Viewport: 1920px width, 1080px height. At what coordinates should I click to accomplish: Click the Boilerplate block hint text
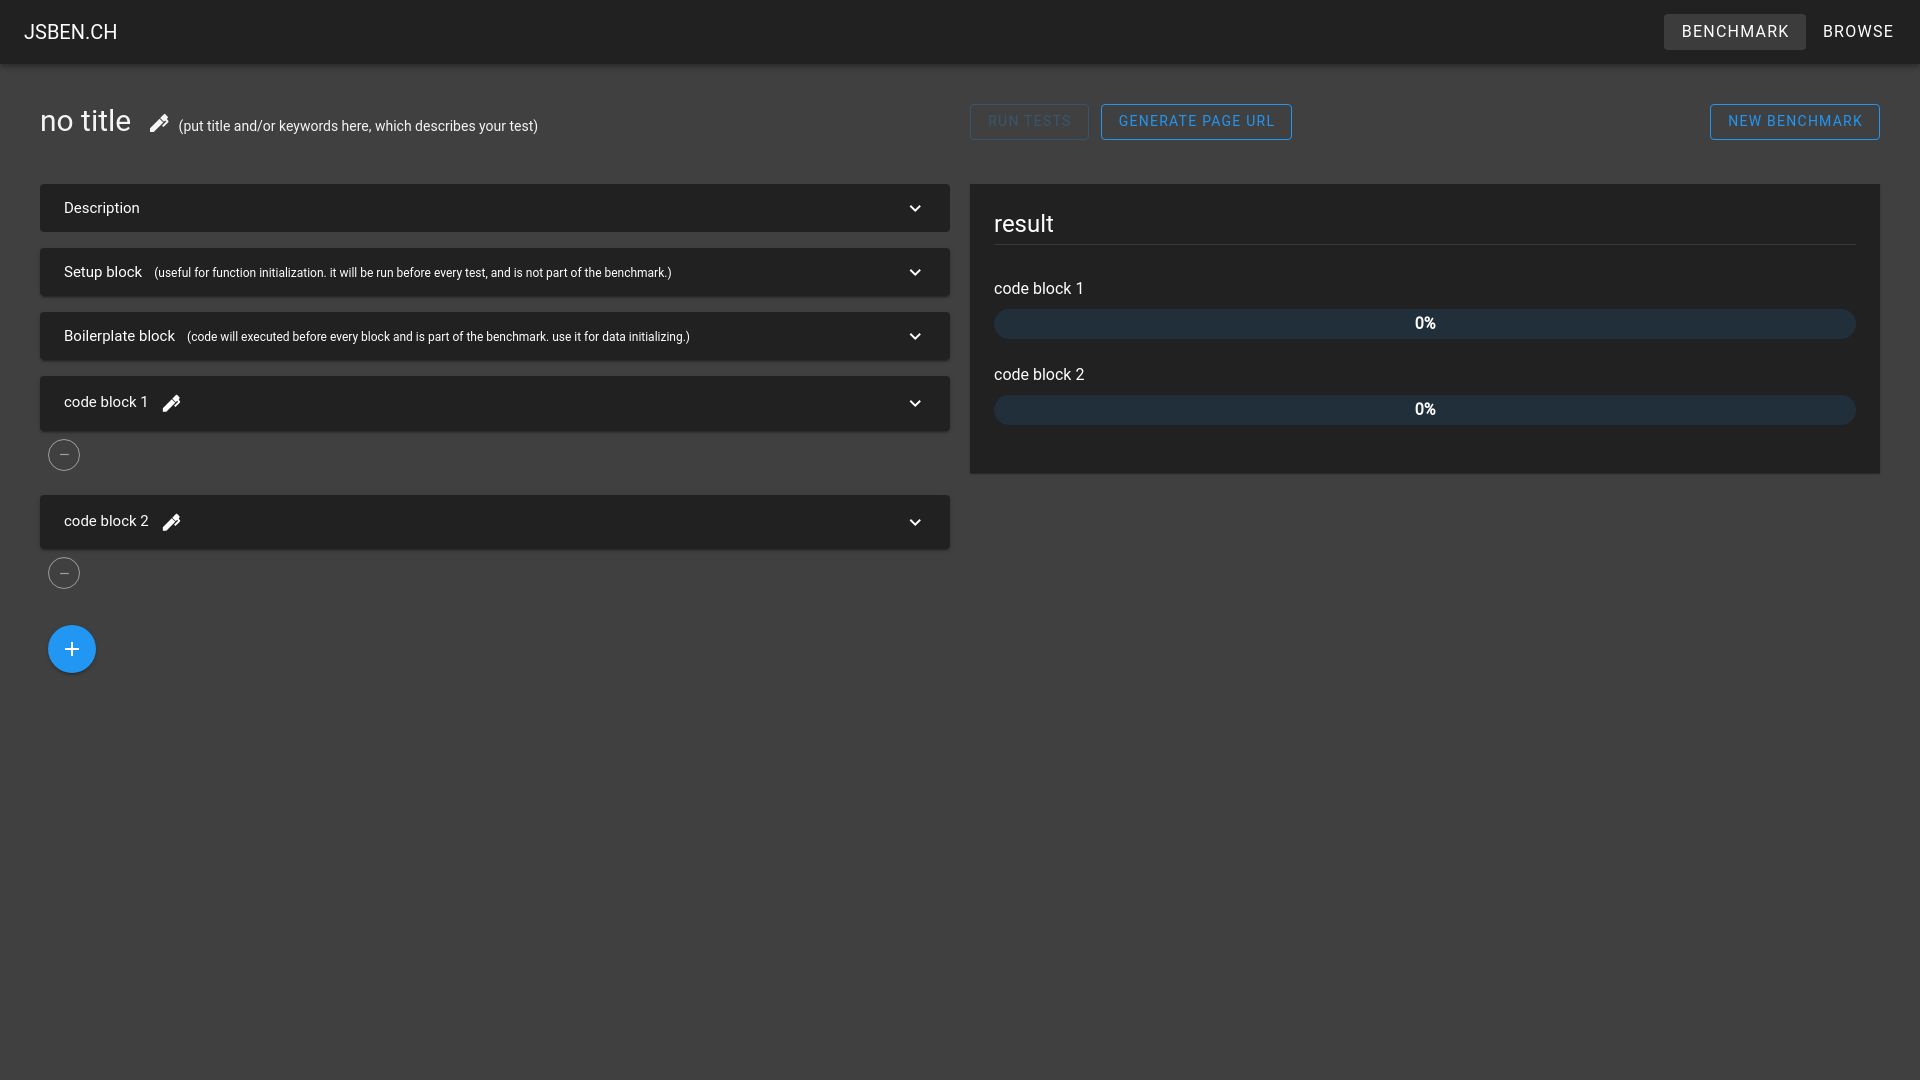438,337
